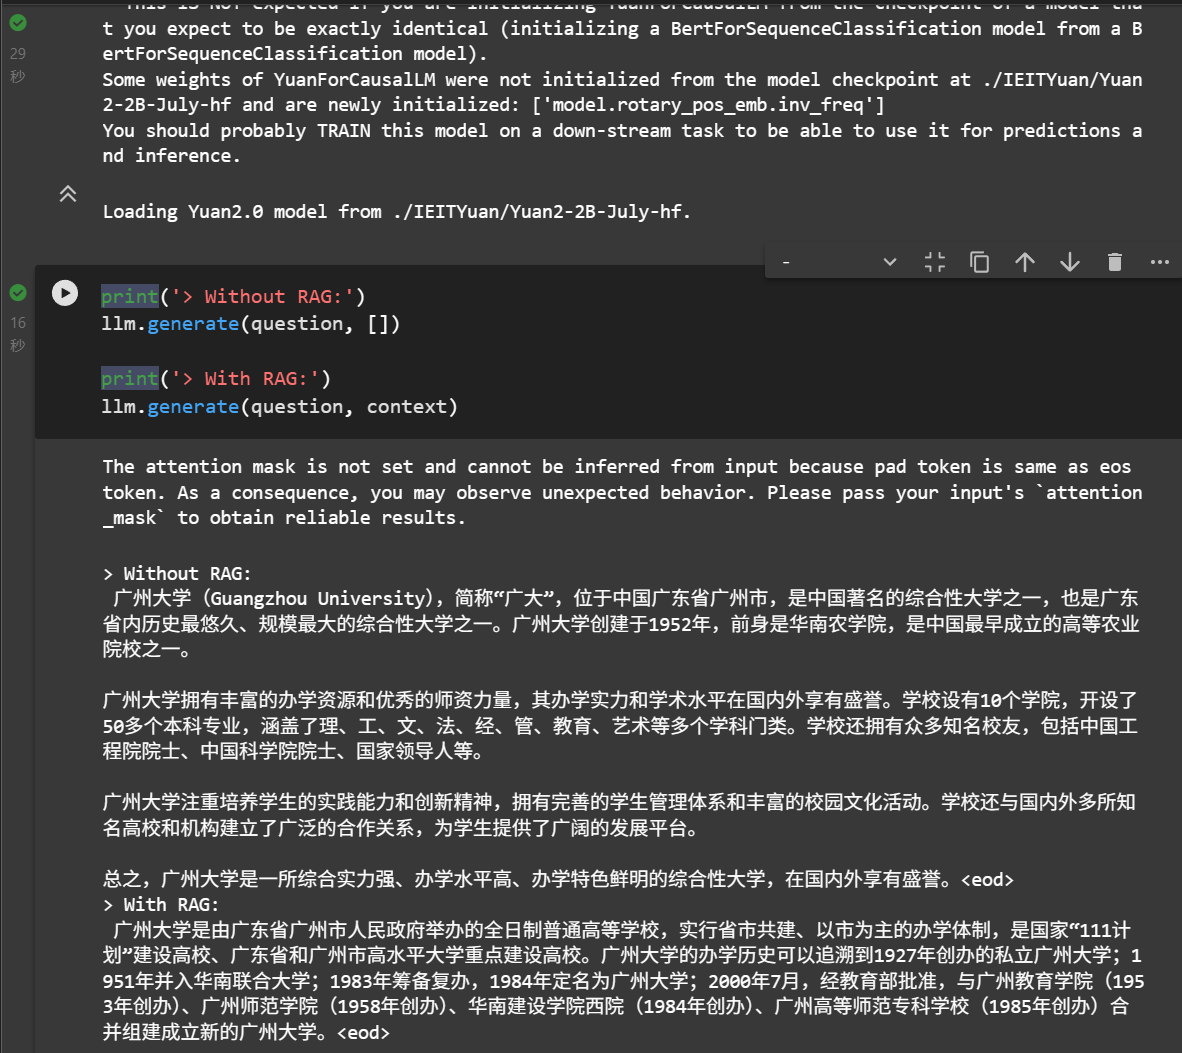Click the code line print('> With RAG:')
The image size is (1182, 1053).
(x=216, y=378)
